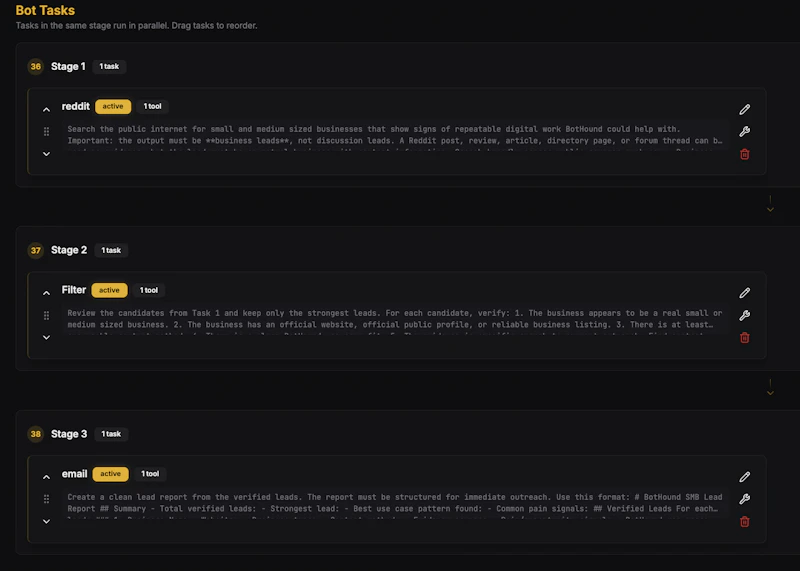Move reddit task up with chevron
The image size is (800, 571).
click(x=46, y=110)
